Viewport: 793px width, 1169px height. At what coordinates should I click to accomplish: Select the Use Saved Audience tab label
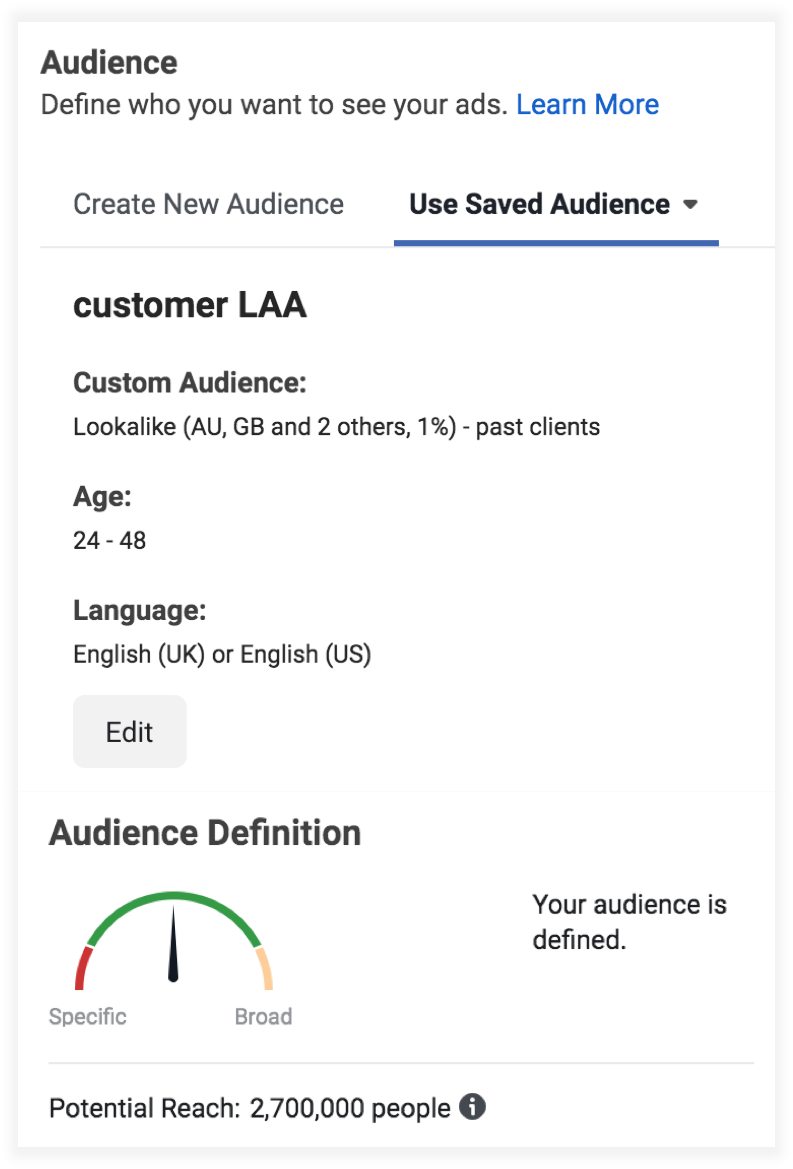coord(539,204)
